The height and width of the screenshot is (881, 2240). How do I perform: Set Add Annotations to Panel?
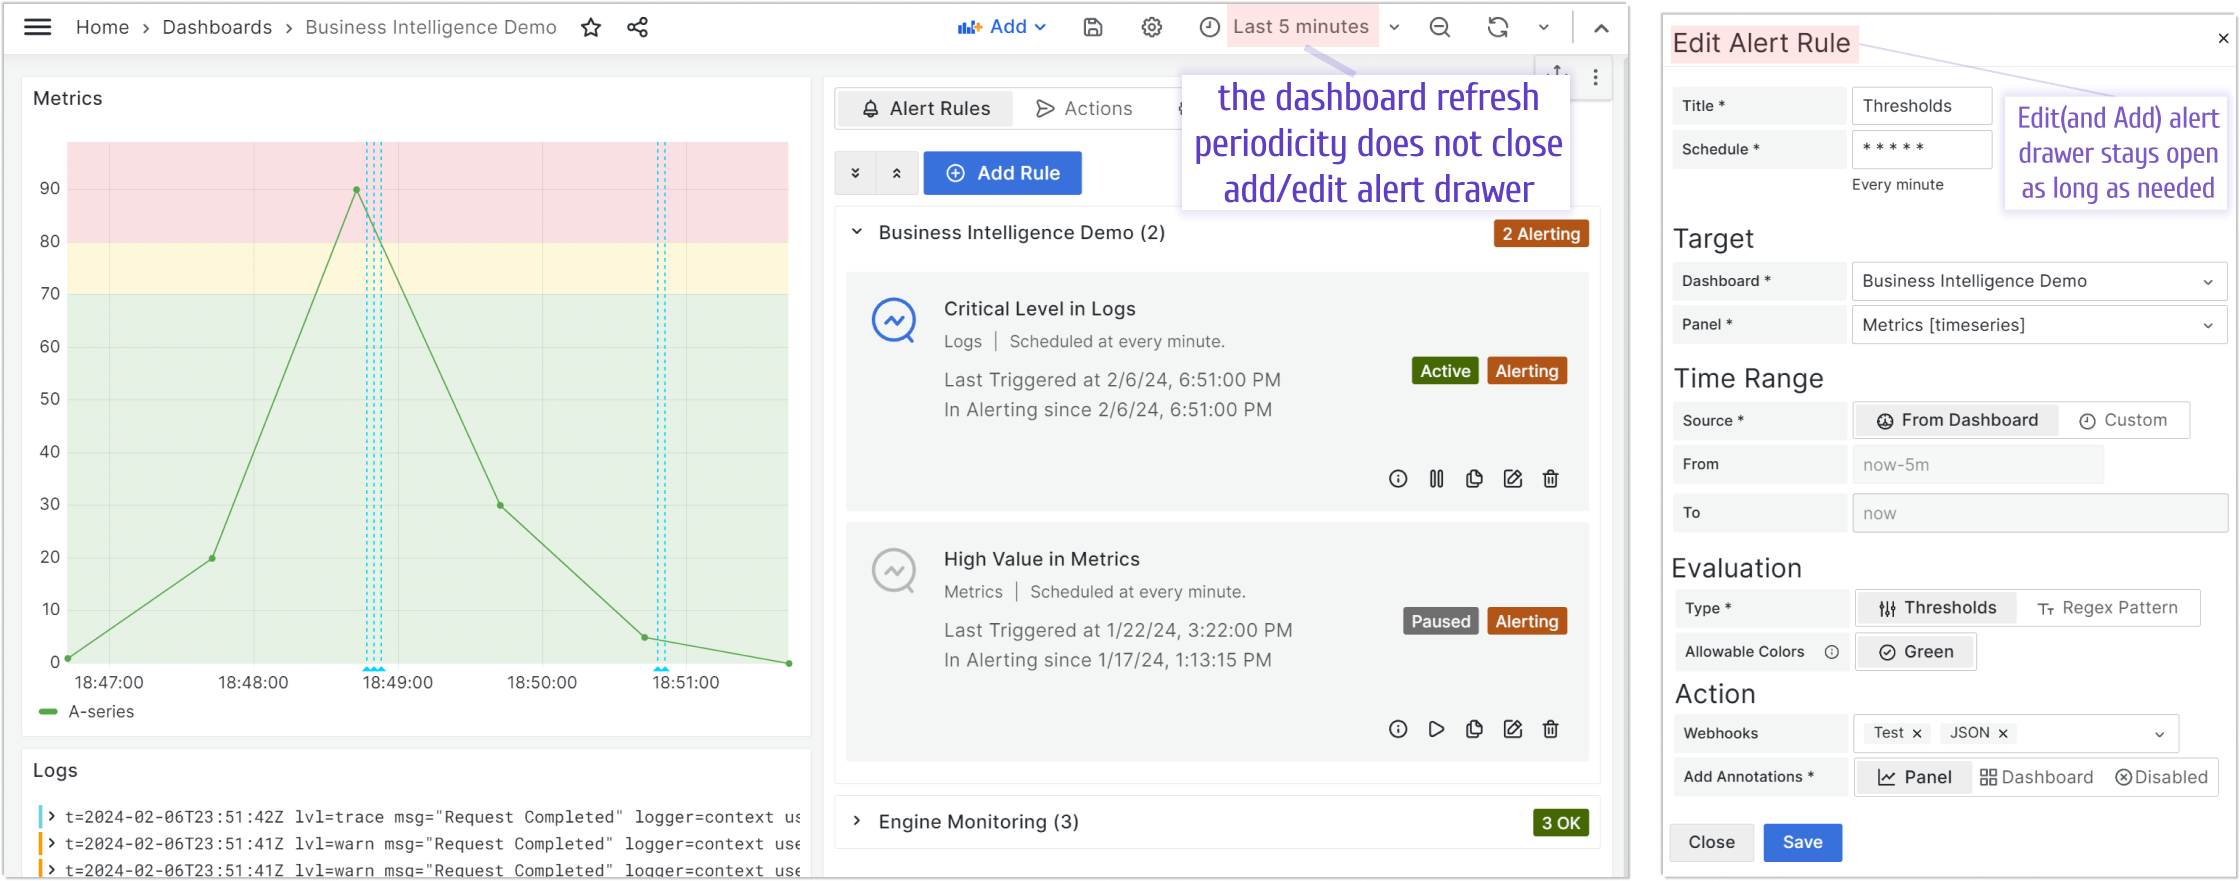coord(1914,777)
